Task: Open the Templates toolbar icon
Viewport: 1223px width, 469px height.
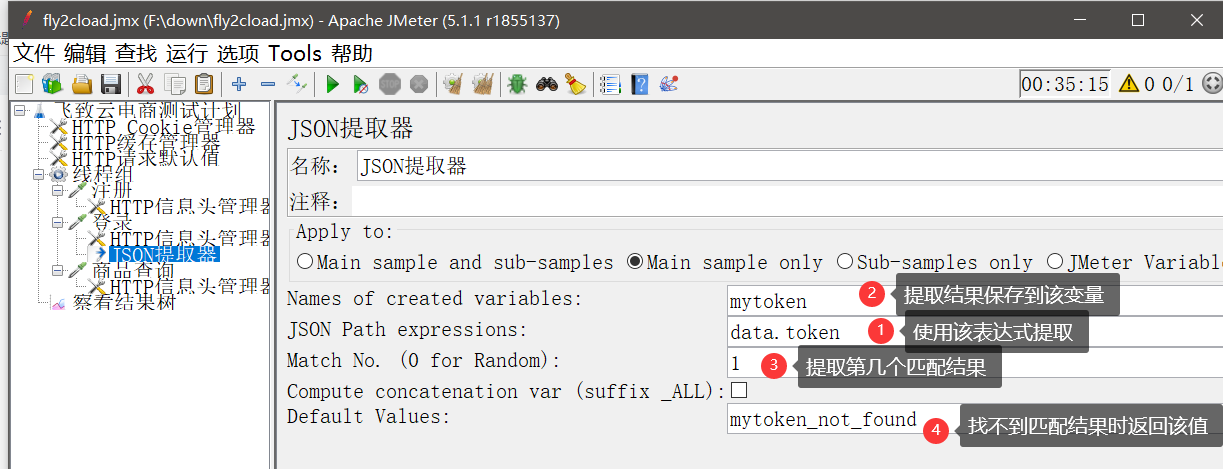Action: coord(52,84)
